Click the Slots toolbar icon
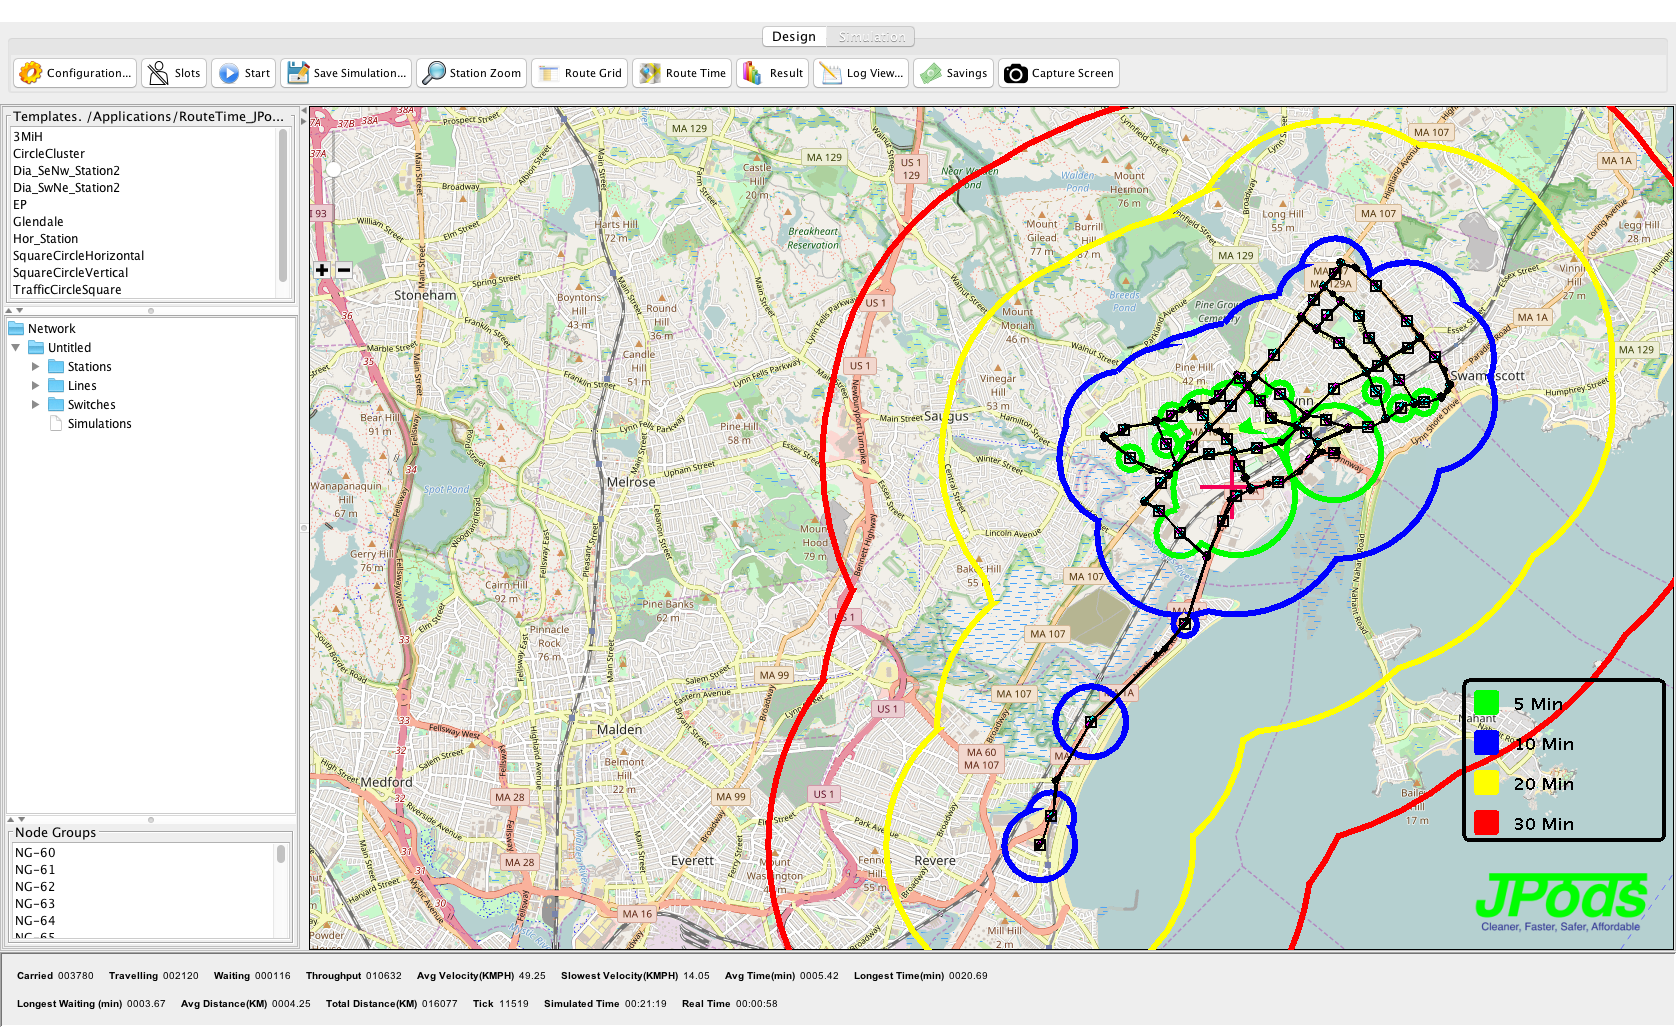Screen dimensions: 1676x1027 pos(158,73)
